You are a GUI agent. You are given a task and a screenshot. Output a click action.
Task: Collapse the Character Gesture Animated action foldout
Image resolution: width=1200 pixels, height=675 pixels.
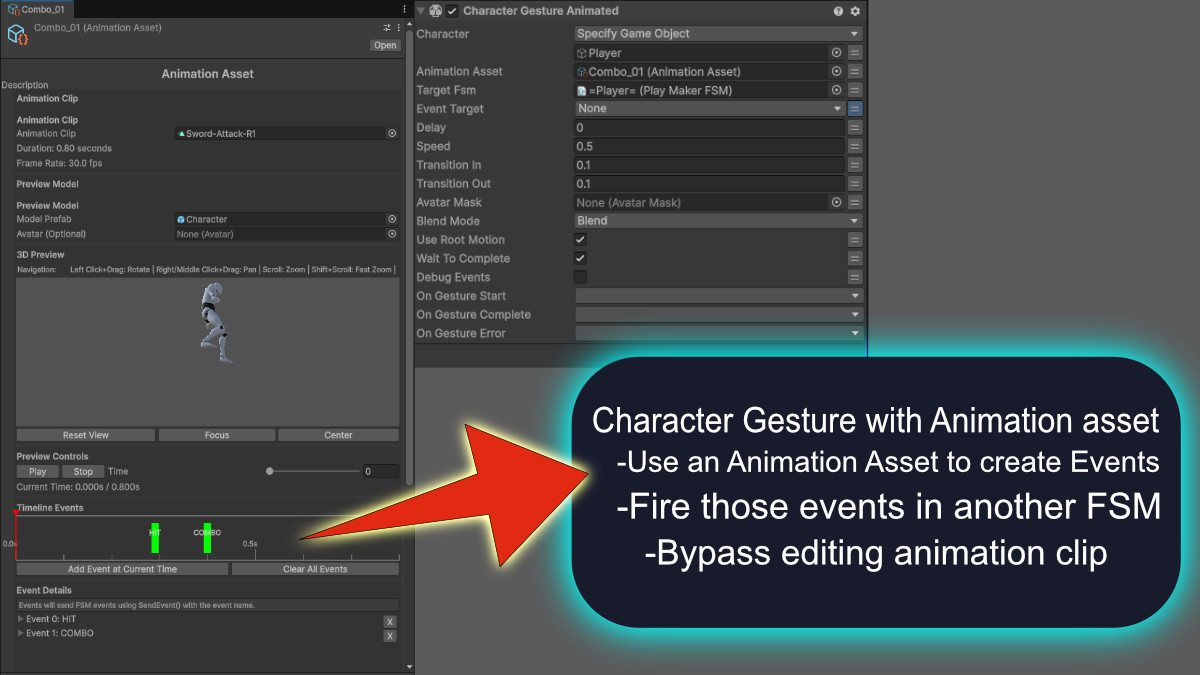tap(421, 11)
